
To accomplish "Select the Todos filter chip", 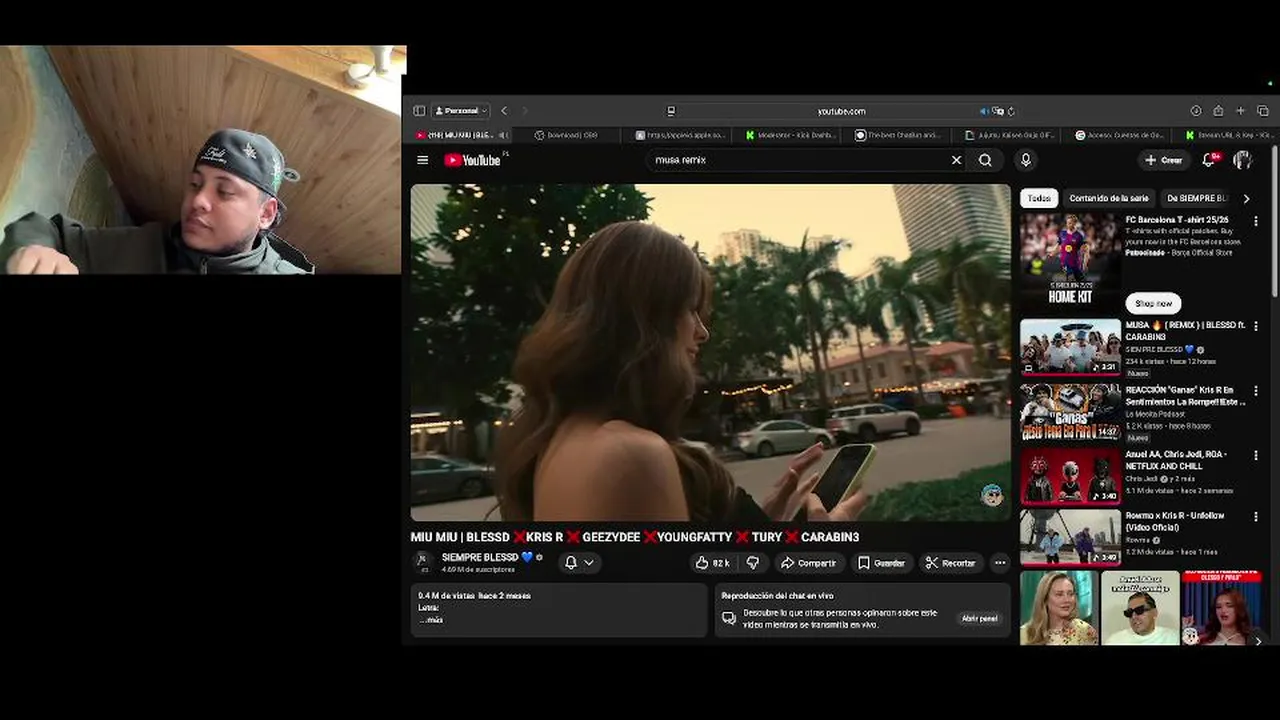I will (1039, 198).
